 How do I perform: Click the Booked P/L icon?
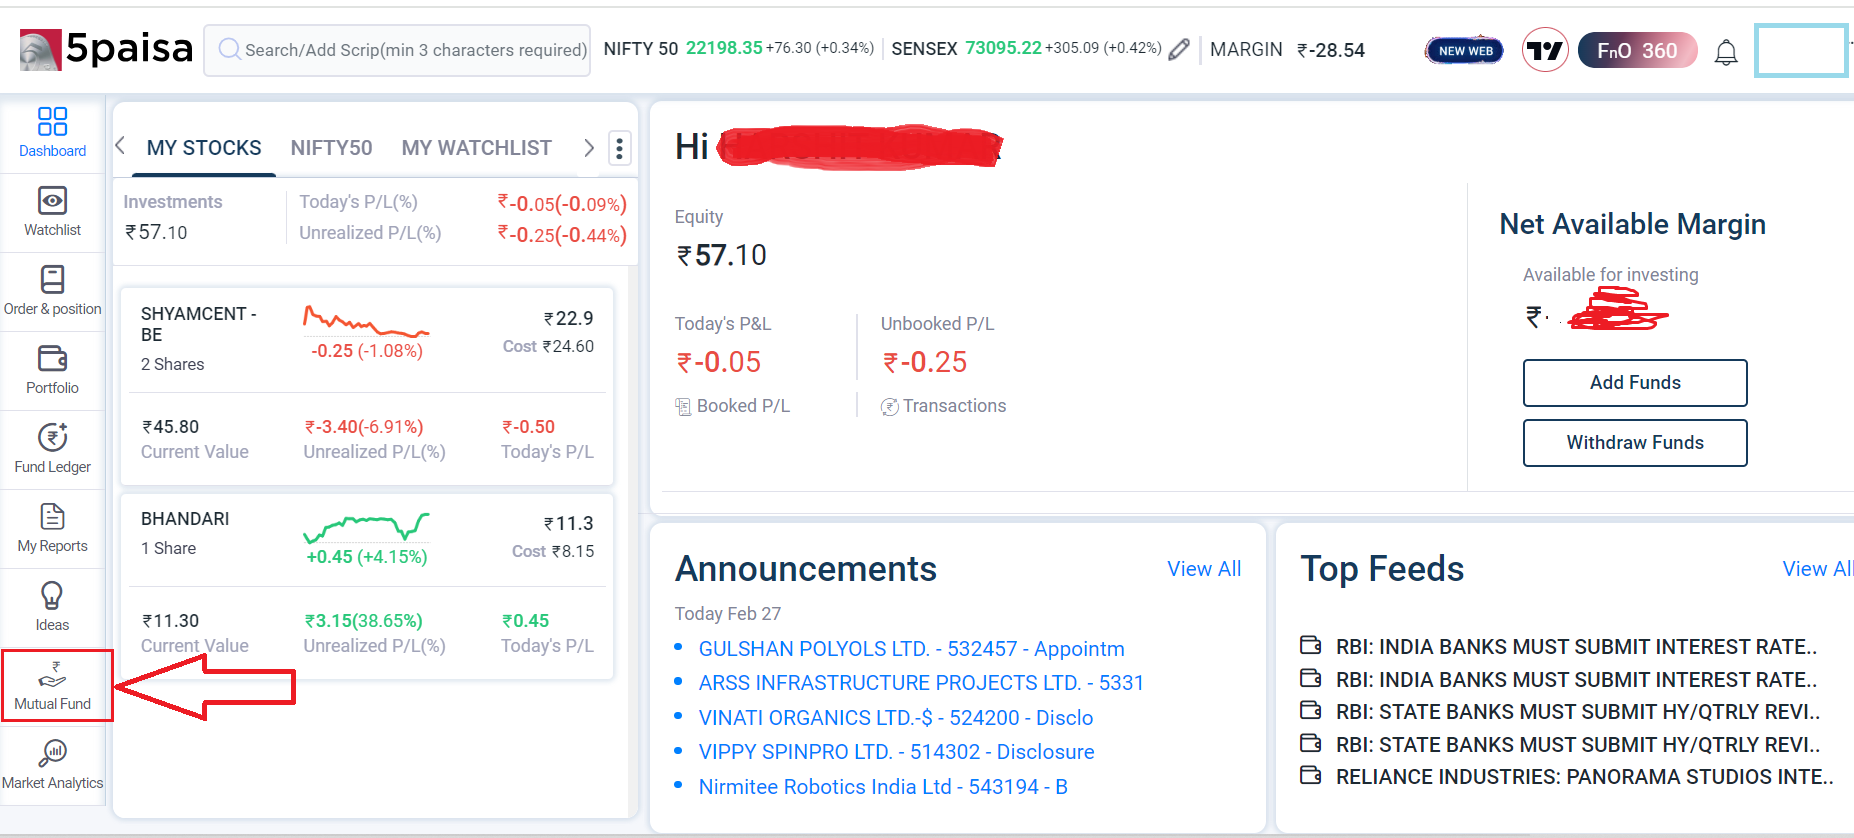click(683, 406)
